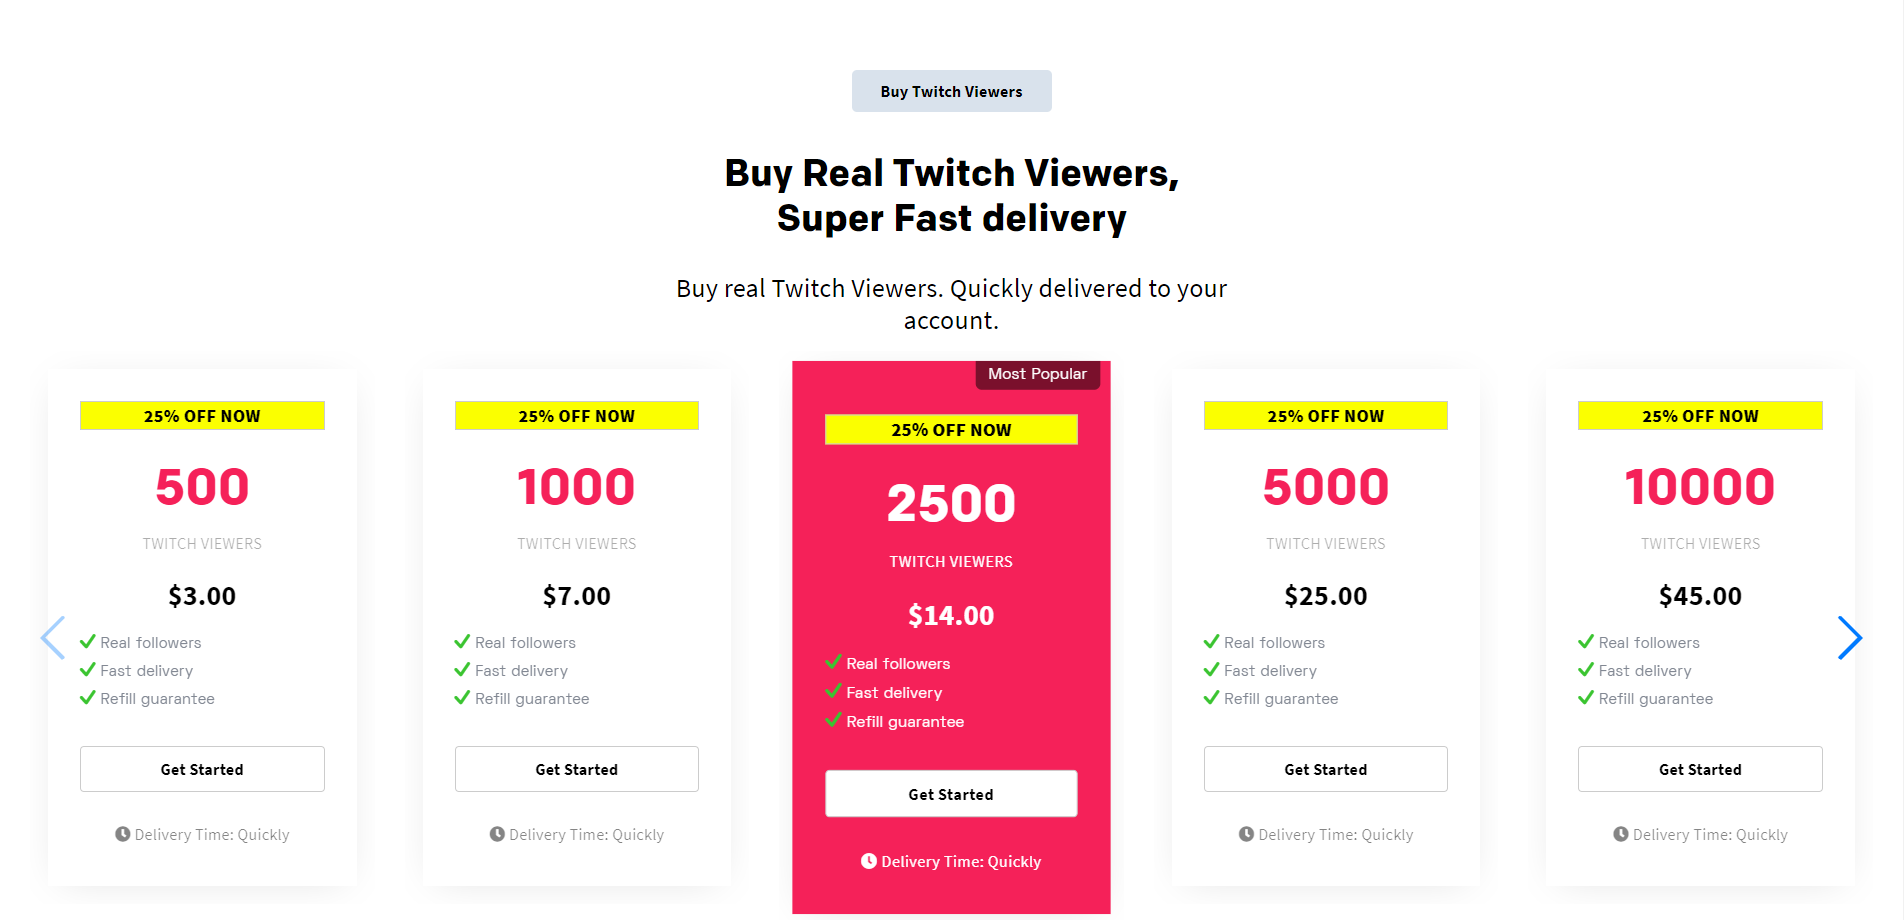Image resolution: width=1904 pixels, height=920 pixels.
Task: Click clock icon in the 2500 viewers card
Action: point(869,861)
